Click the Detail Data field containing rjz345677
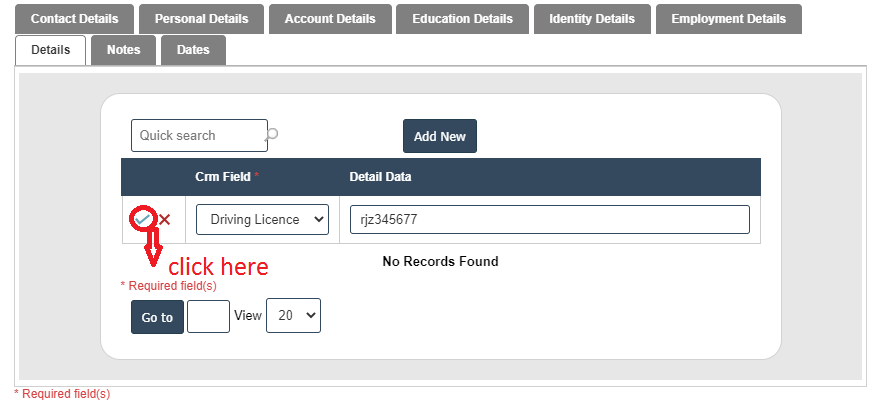 click(x=549, y=220)
